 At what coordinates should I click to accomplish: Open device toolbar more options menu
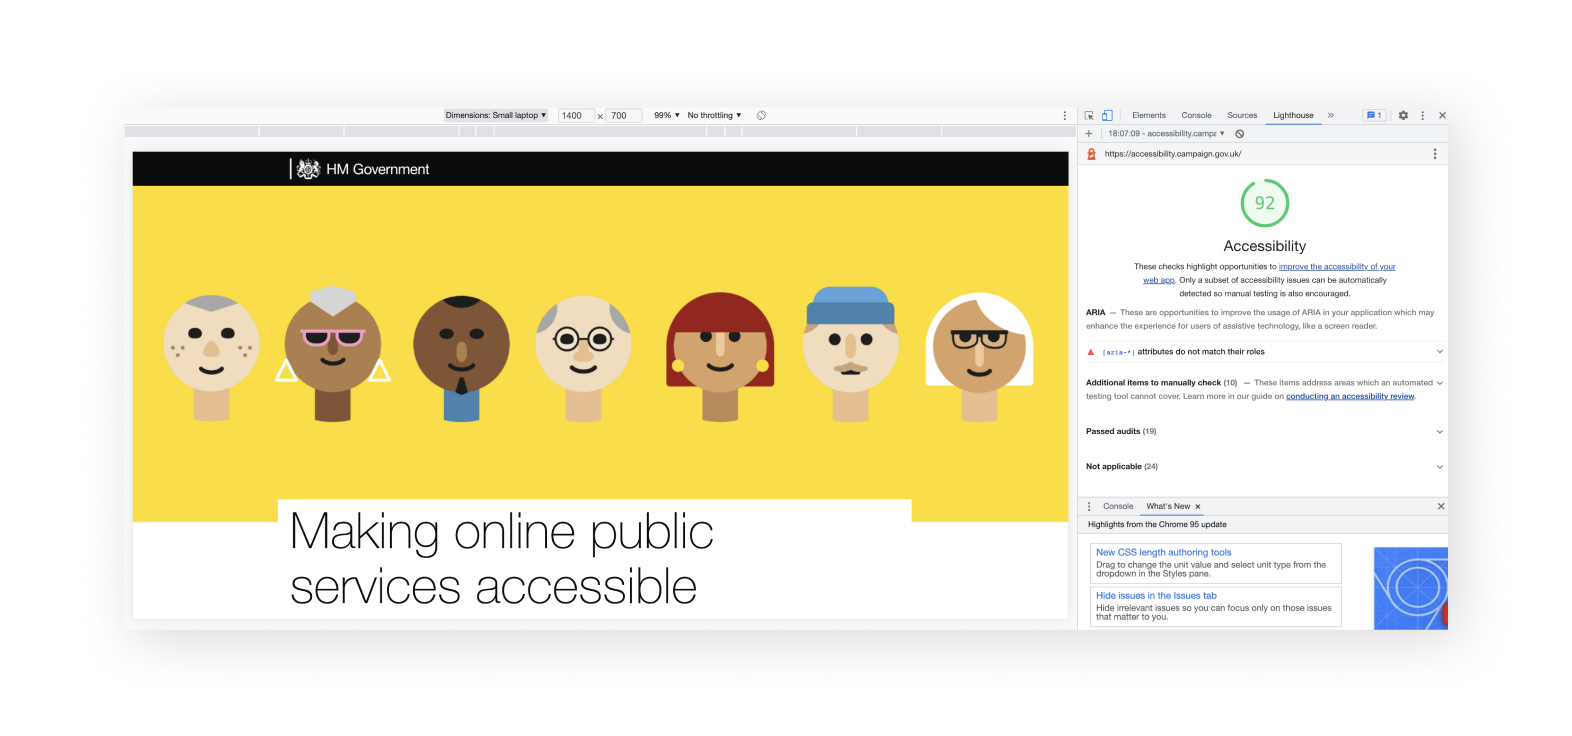pos(1064,115)
